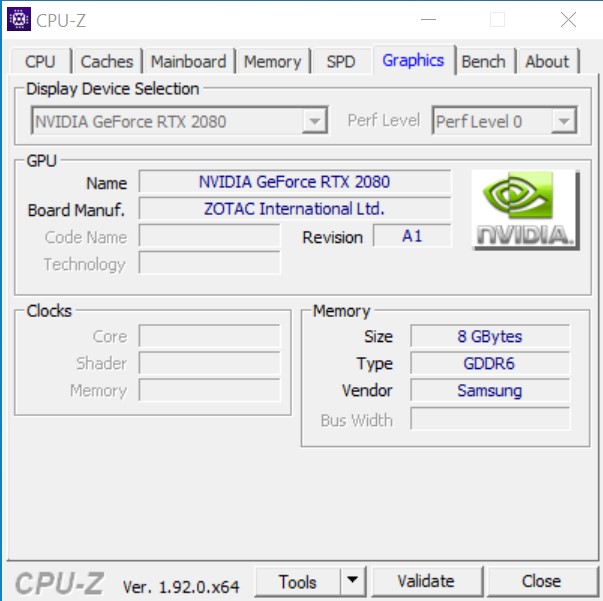This screenshot has height=601, width=603.
Task: Click the Validate button
Action: click(426, 581)
